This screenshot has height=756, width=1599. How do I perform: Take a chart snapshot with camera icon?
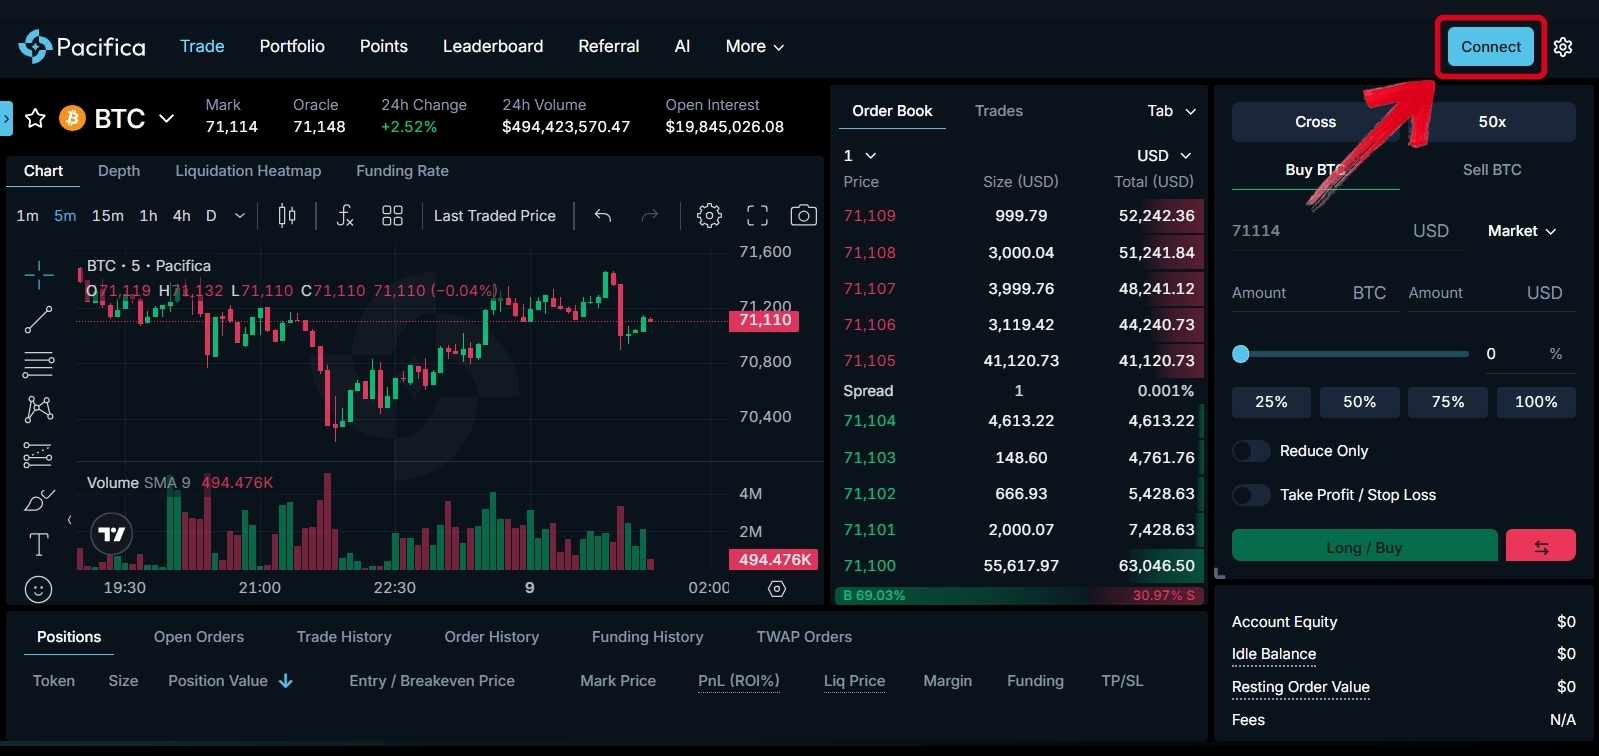tap(803, 216)
